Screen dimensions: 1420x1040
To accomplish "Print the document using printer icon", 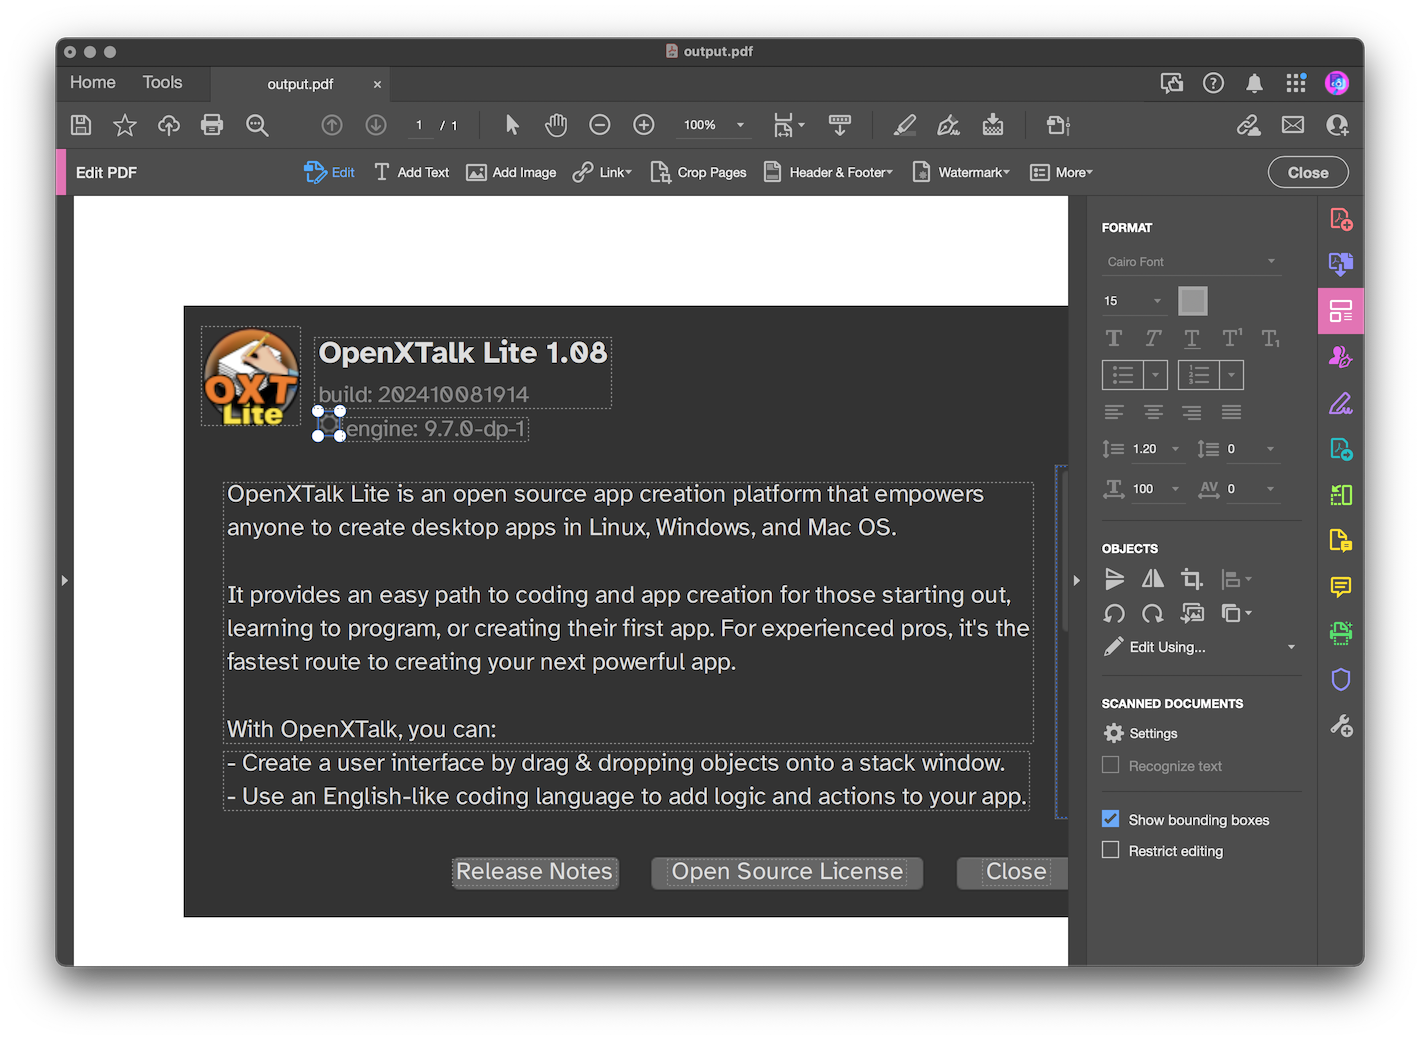I will (x=212, y=125).
